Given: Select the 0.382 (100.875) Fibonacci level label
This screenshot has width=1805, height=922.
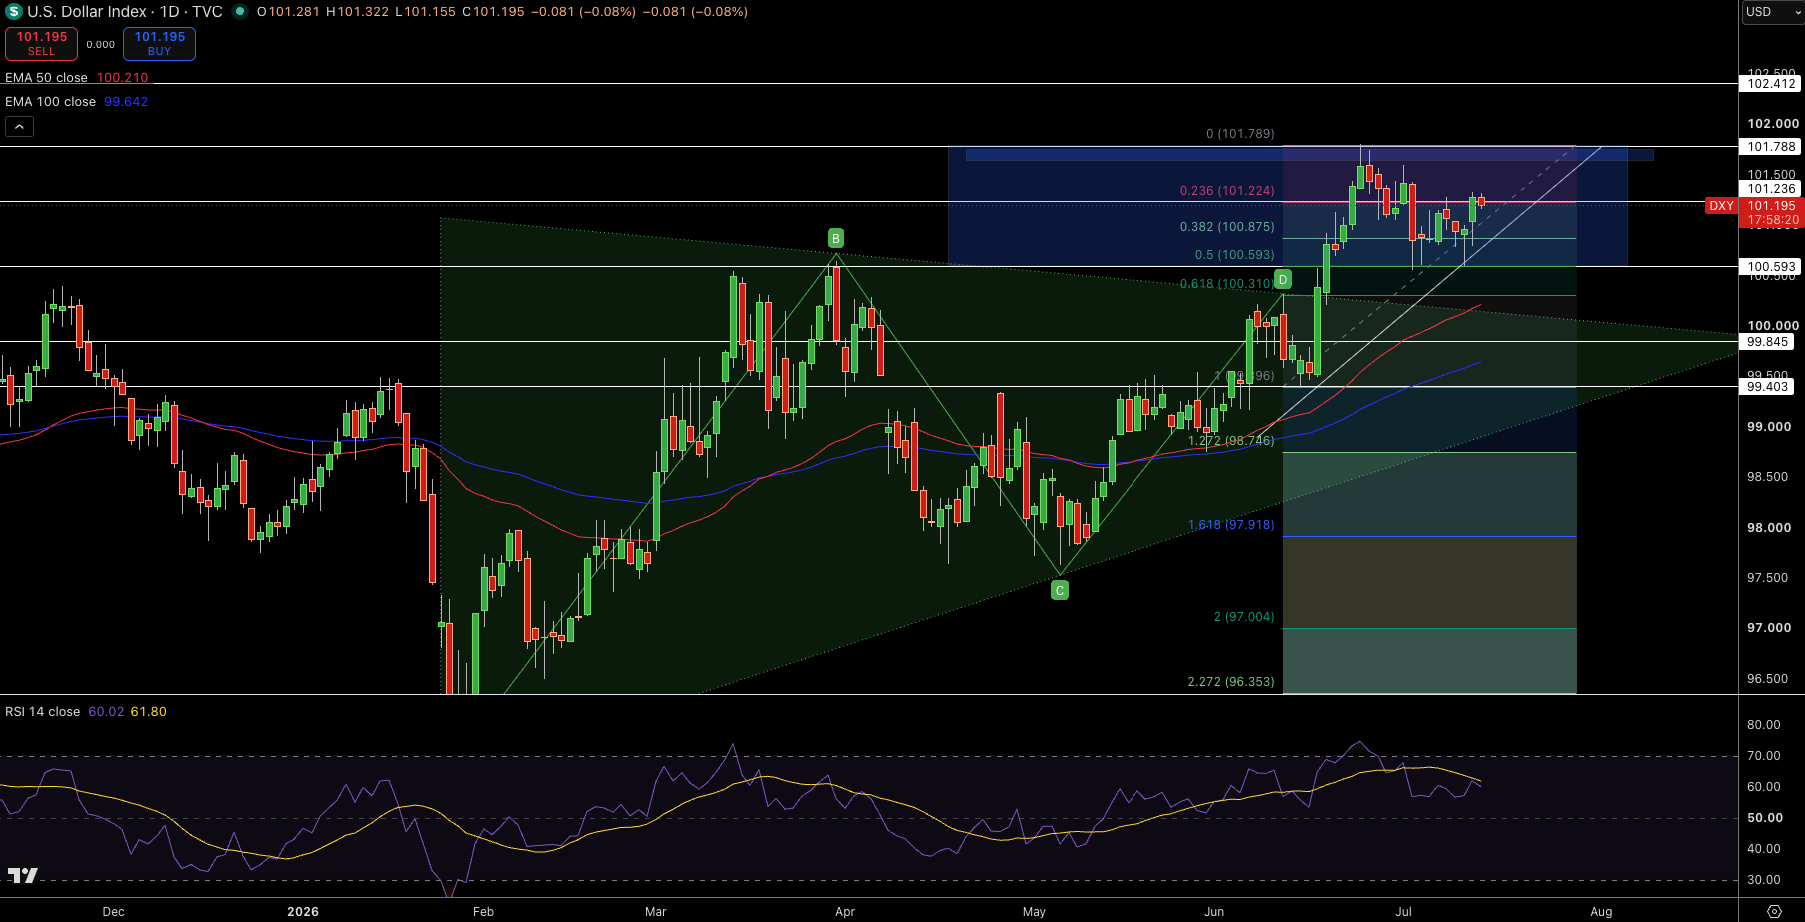Looking at the screenshot, I should click(x=1227, y=227).
